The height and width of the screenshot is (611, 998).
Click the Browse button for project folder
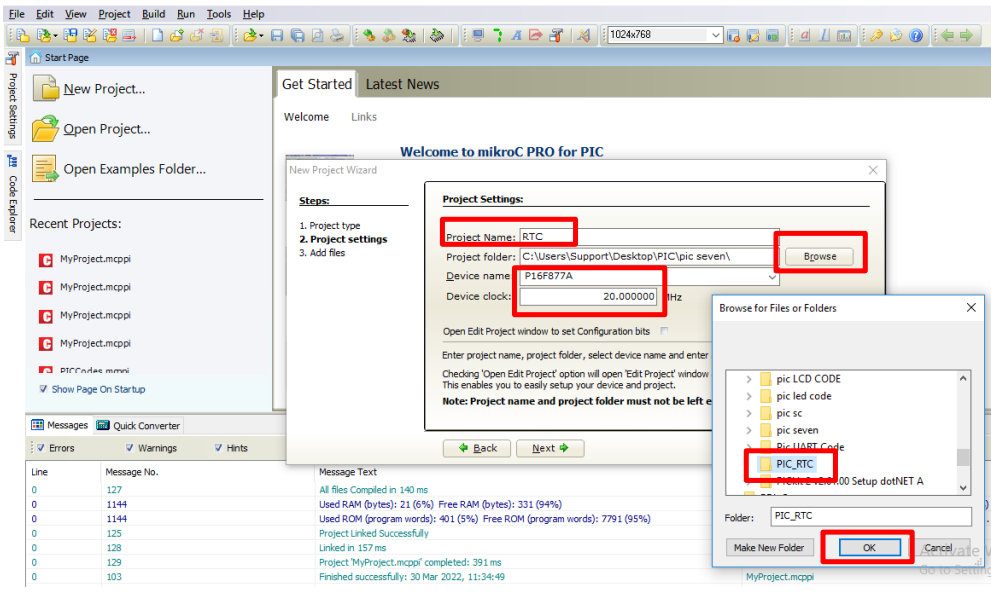pyautogui.click(x=820, y=257)
